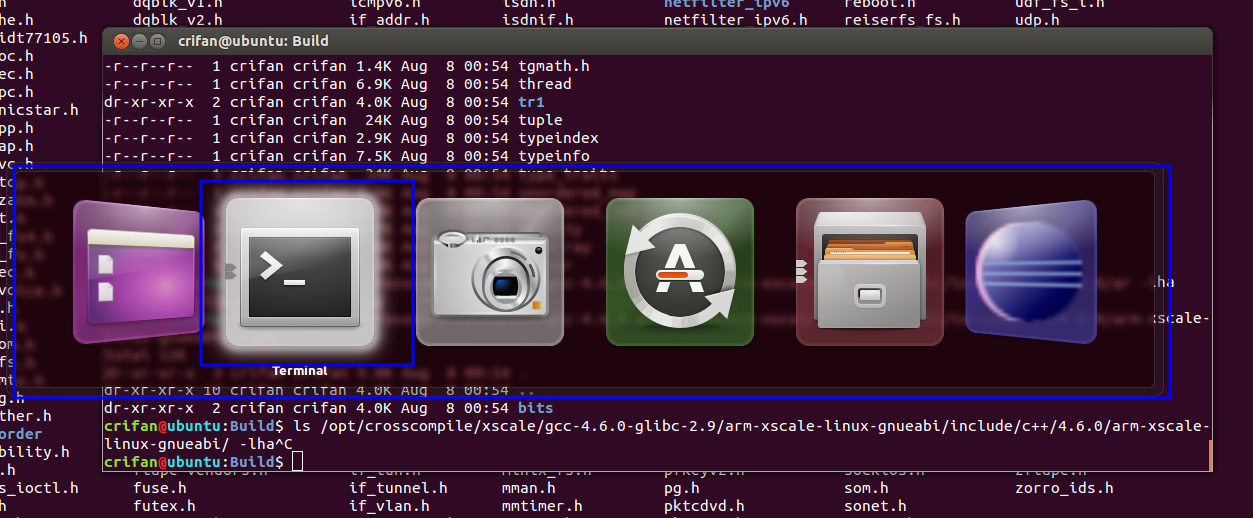This screenshot has height=518, width=1253.
Task: Click fuse.h in the background terminal
Action: coord(160,488)
